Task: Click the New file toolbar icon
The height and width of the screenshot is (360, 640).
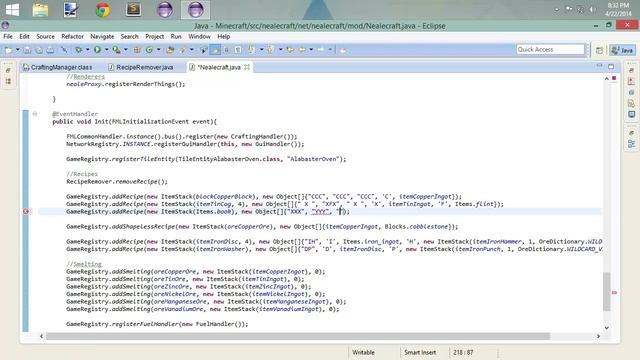Action: pyautogui.click(x=8, y=50)
